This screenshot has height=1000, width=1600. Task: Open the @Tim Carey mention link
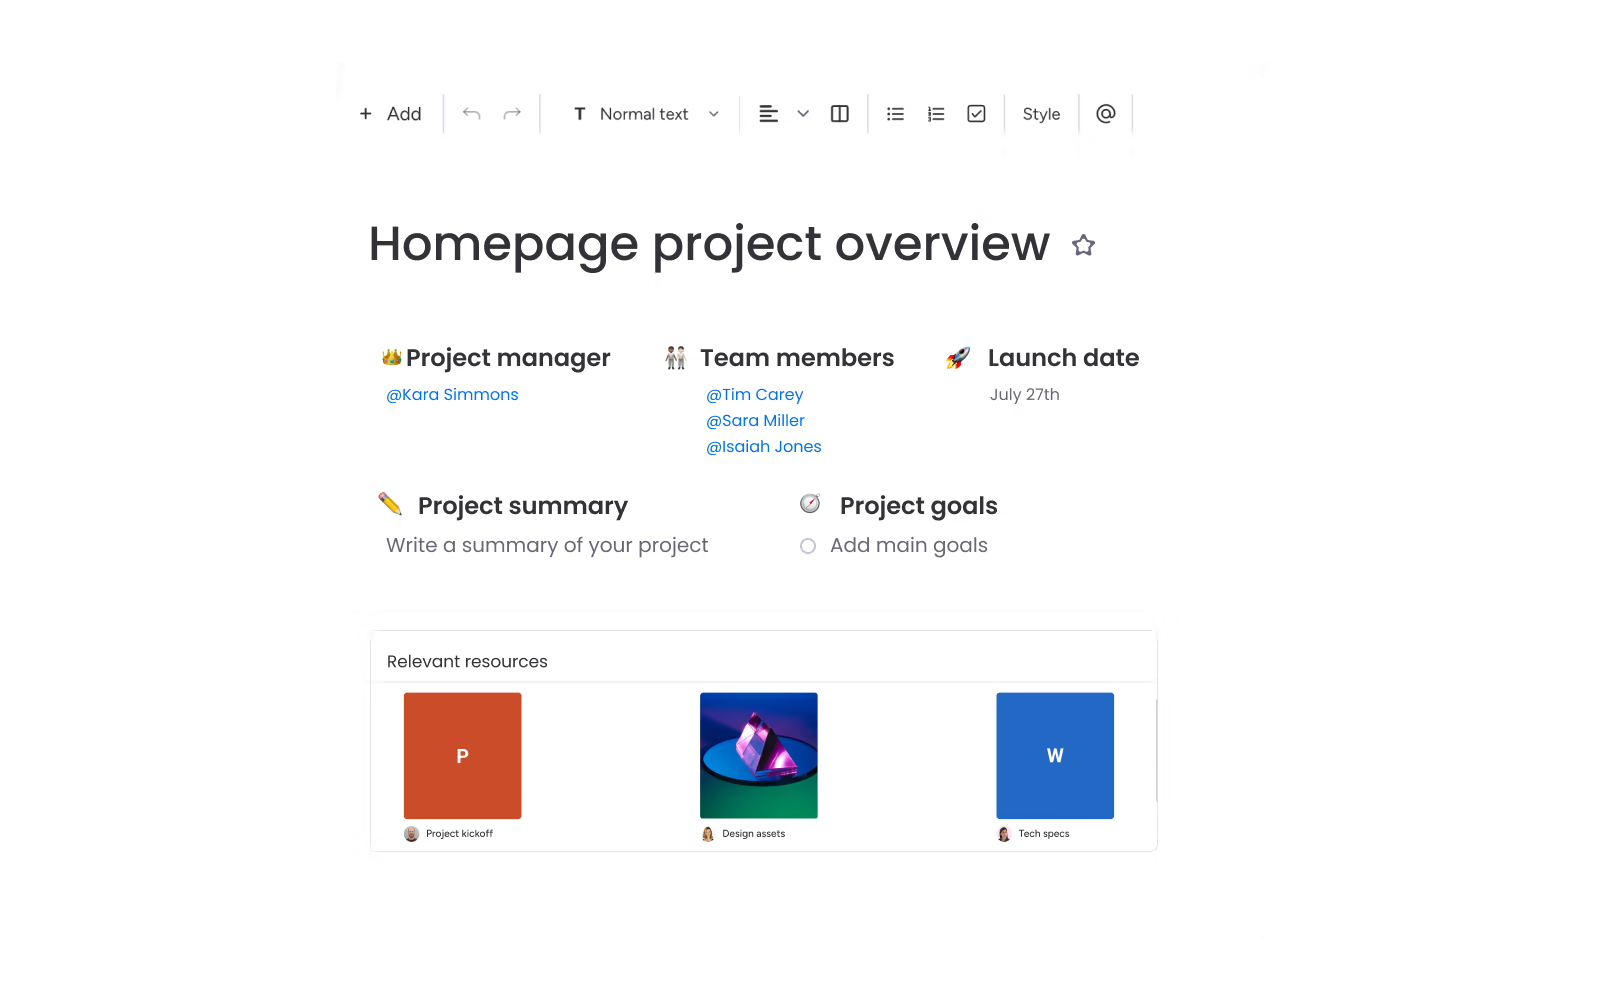(754, 395)
